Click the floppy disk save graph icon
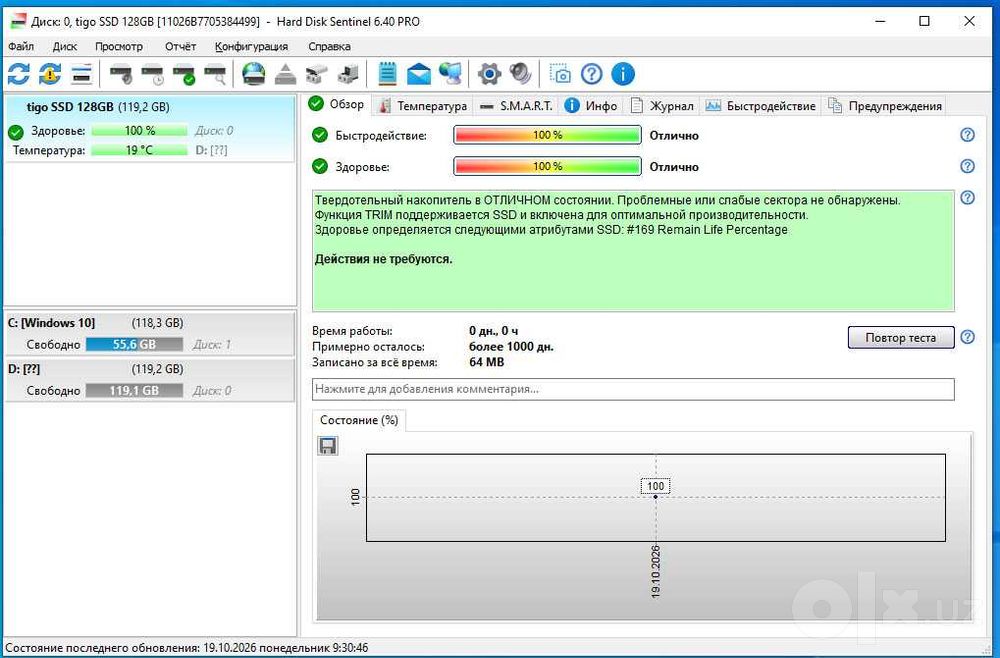The image size is (1000, 658). tap(327, 445)
